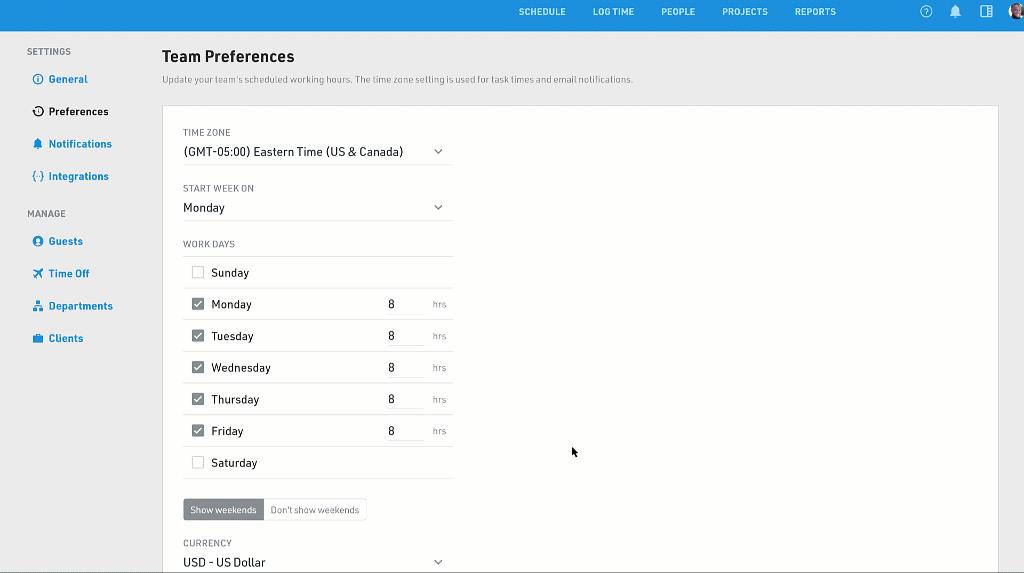Click the Time Off airplane icon

click(x=38, y=274)
